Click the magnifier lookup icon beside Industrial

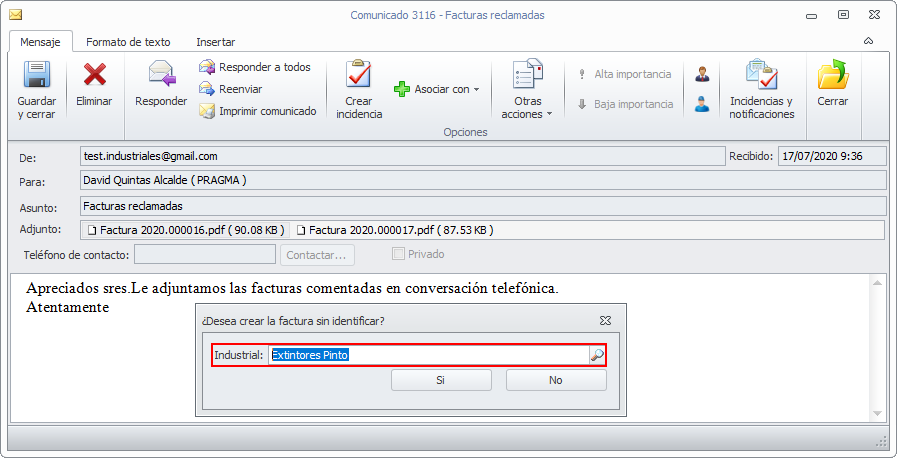[597, 355]
